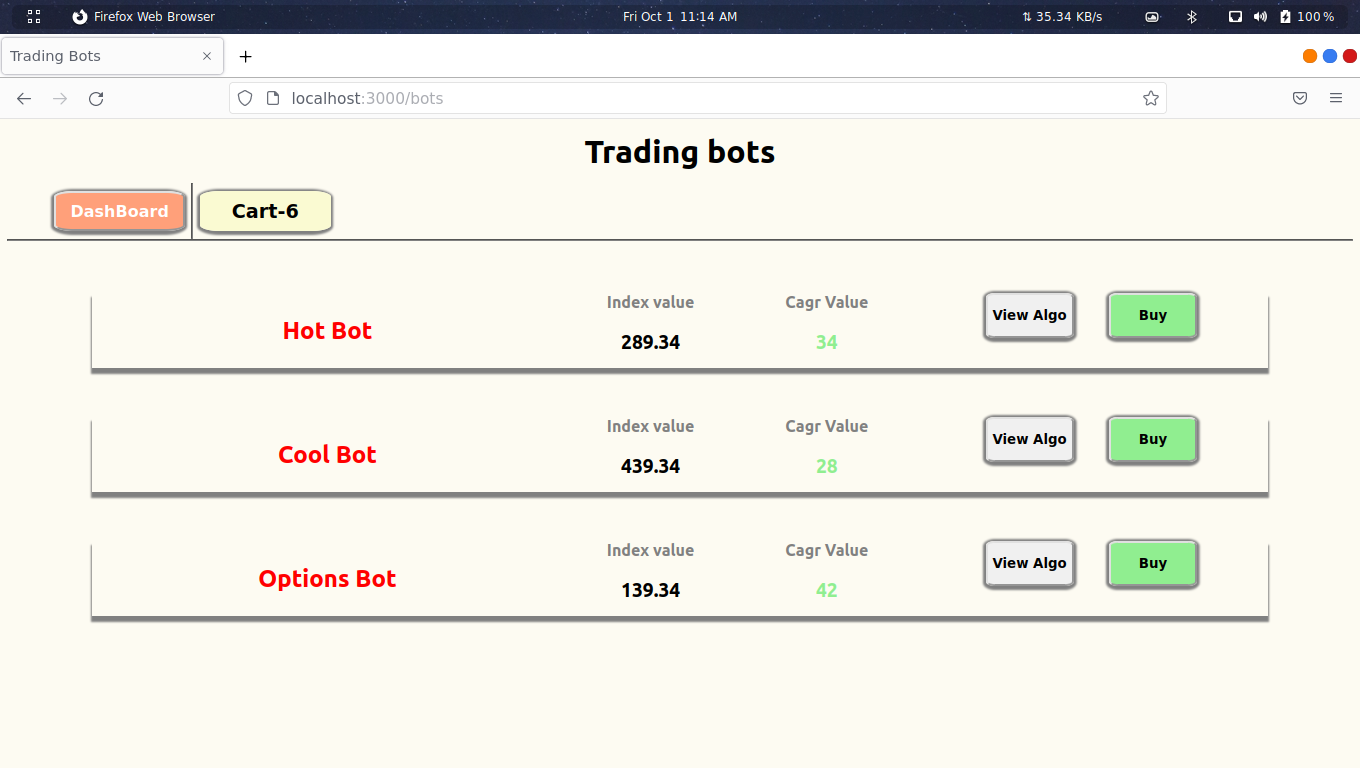Open the Bluetooth status icon
1360x768 pixels.
click(1191, 16)
